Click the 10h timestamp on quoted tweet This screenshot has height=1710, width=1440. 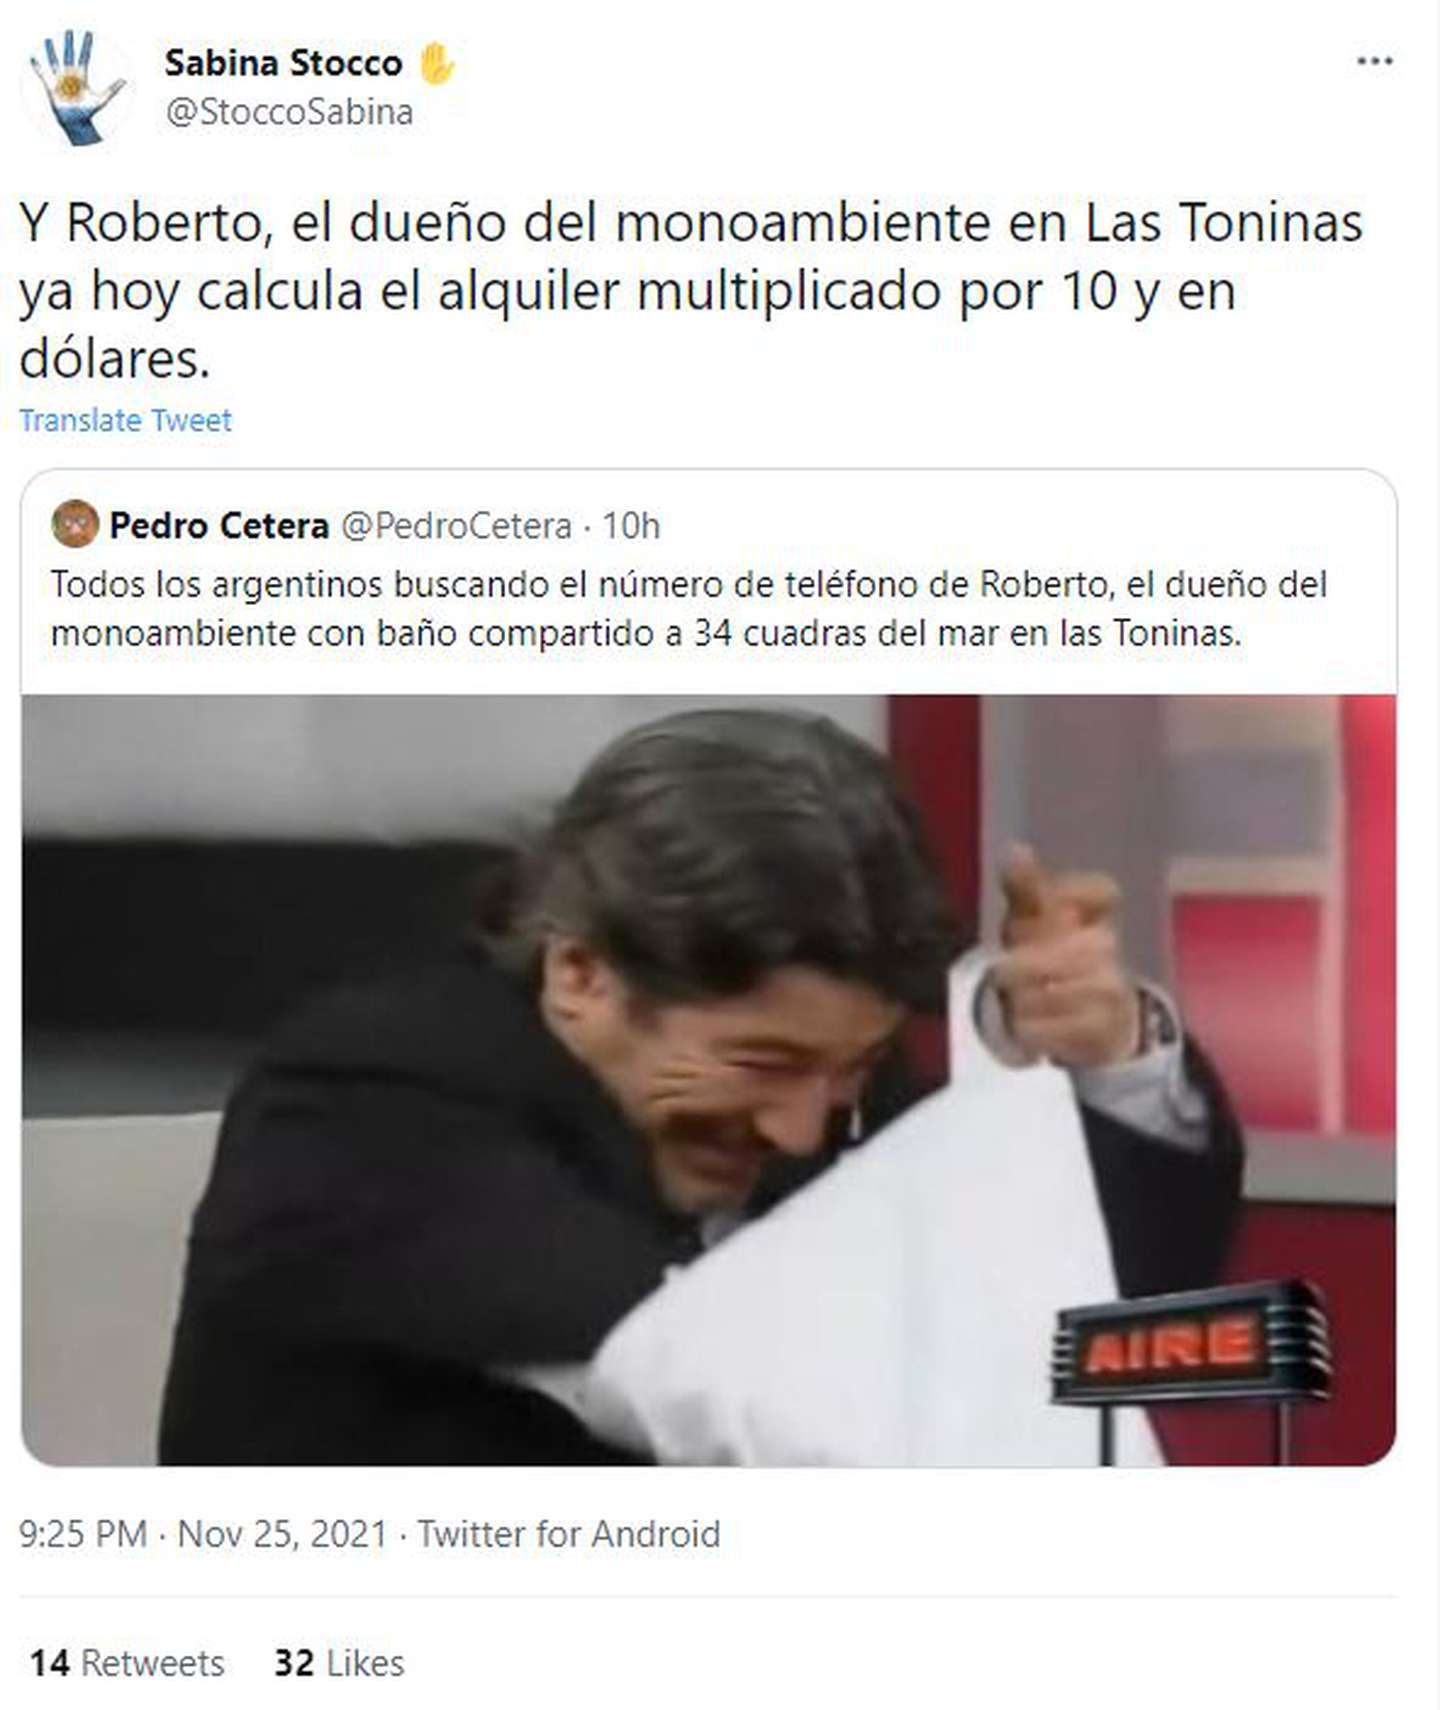(x=631, y=526)
